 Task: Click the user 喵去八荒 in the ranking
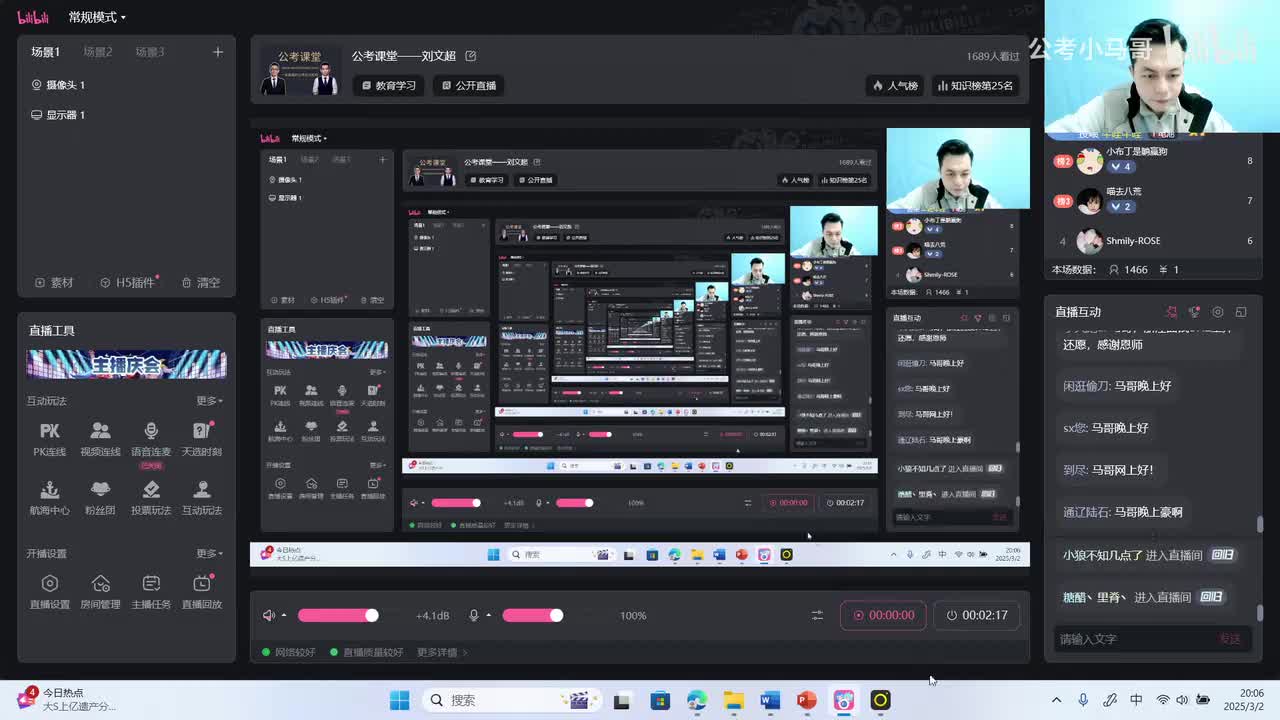1123,191
